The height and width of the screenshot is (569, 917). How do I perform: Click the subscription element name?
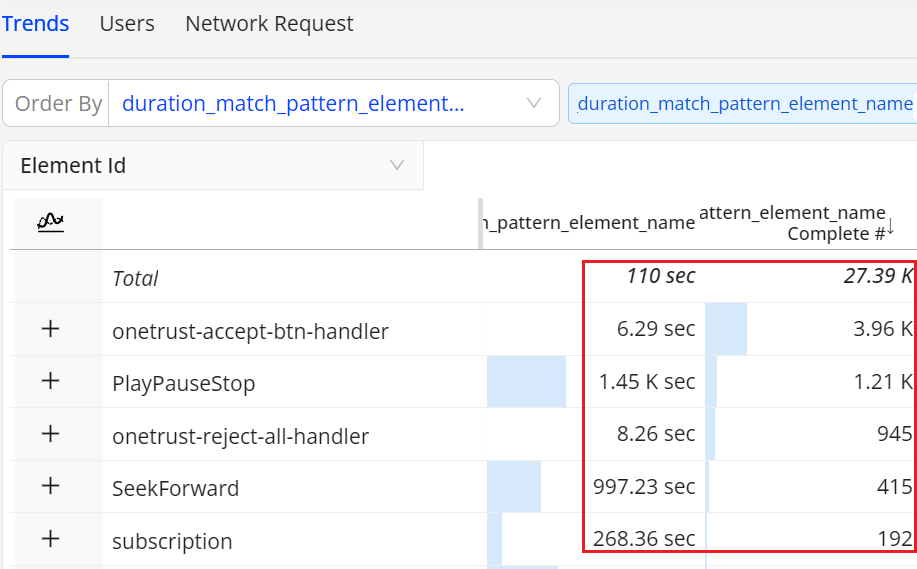pos(172,541)
